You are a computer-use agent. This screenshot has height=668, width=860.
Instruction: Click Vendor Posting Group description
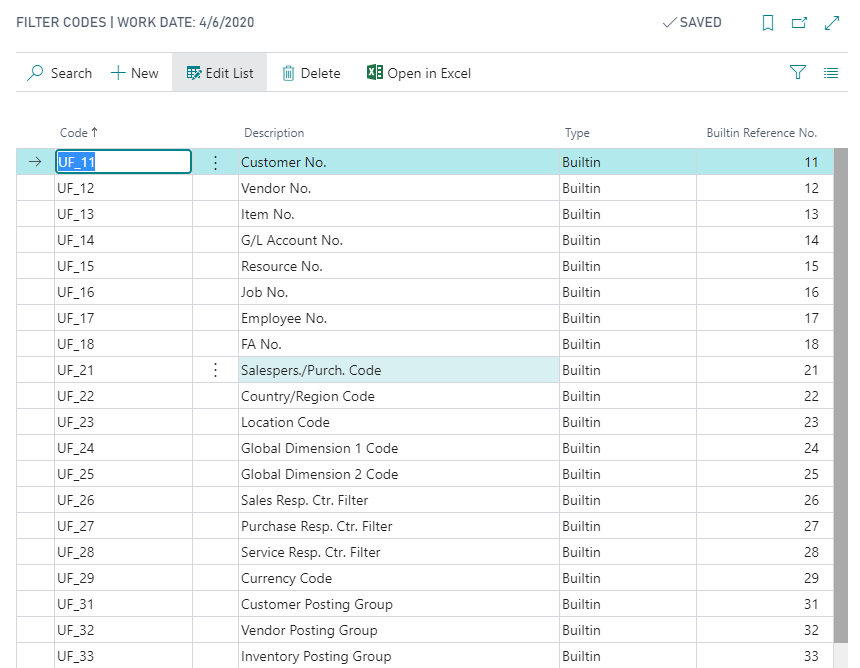pyautogui.click(x=399, y=630)
